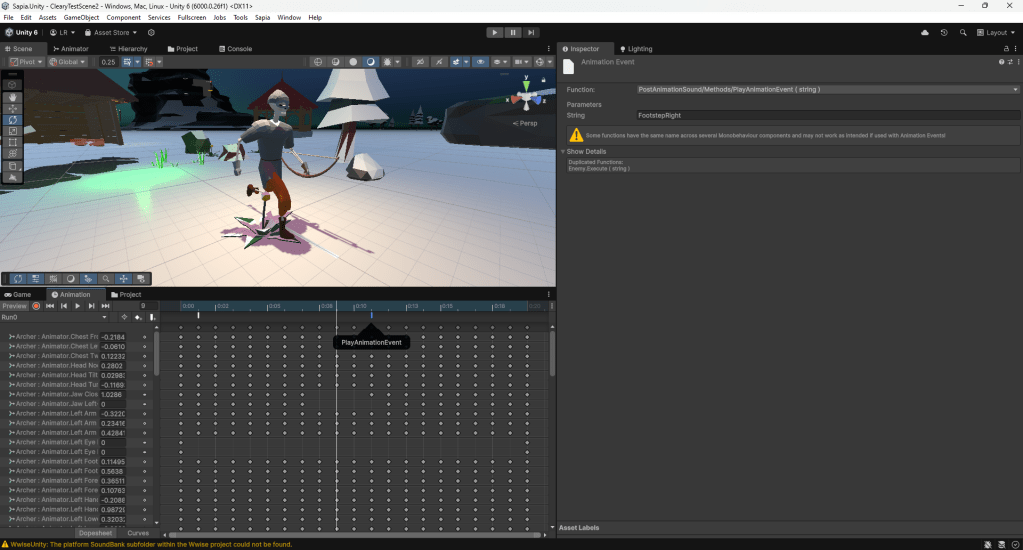Image resolution: width=1023 pixels, height=550 pixels.
Task: Select the Rotate tool in Scene toolbar
Action: pyautogui.click(x=12, y=120)
